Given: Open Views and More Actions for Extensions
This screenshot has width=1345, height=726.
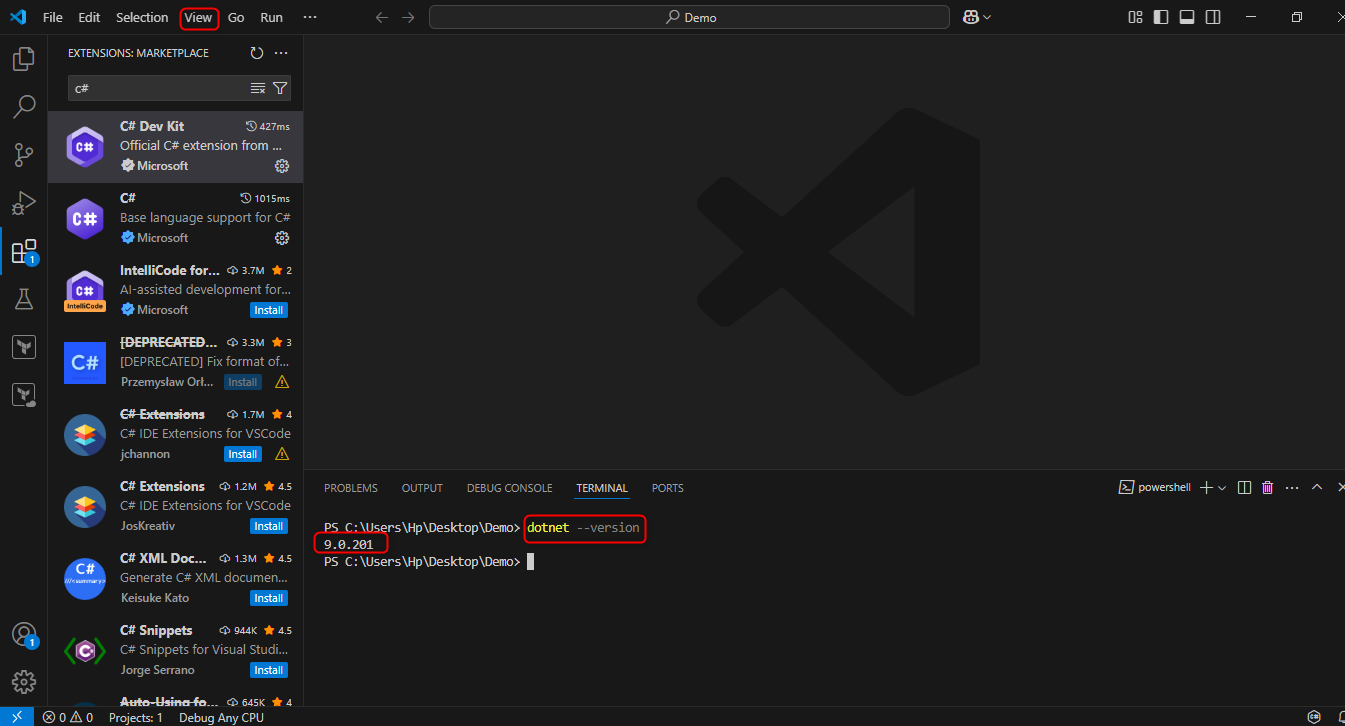Looking at the screenshot, I should [281, 53].
